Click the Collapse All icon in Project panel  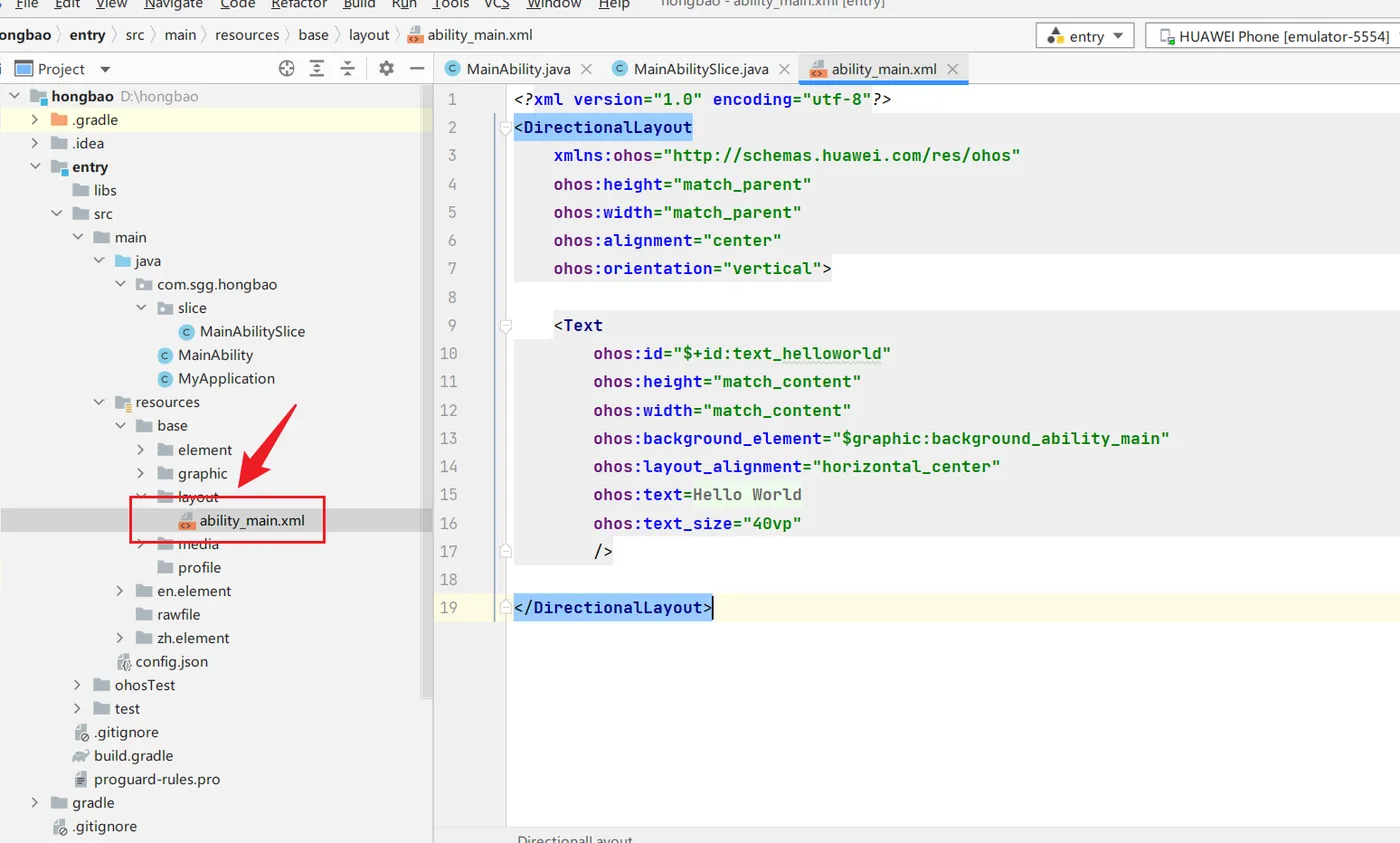pos(347,68)
